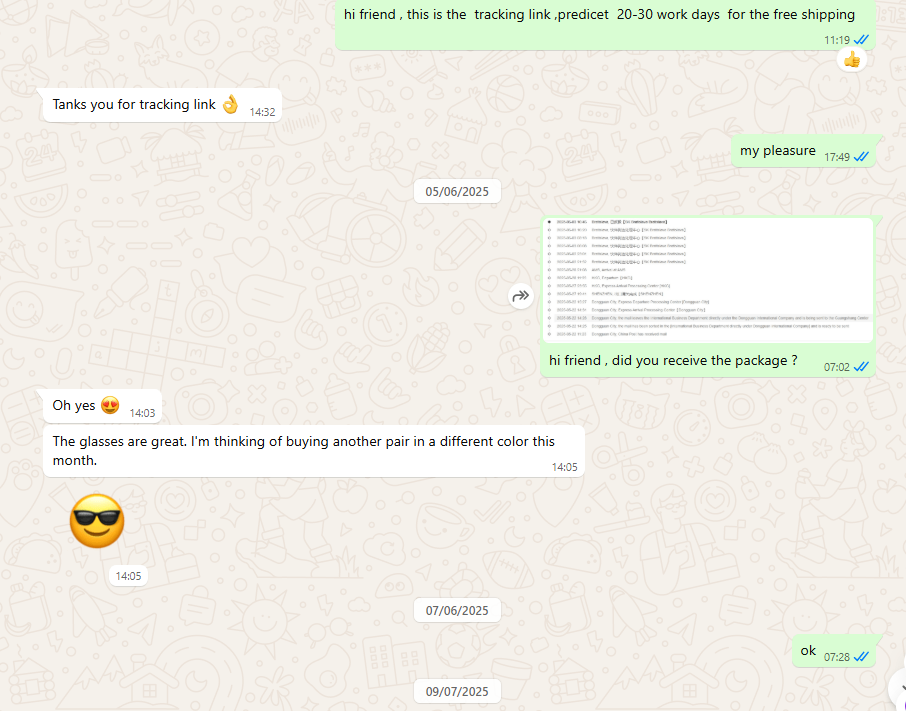Click the OK hand emoji in the thanks message
The height and width of the screenshot is (711, 906).
(230, 104)
